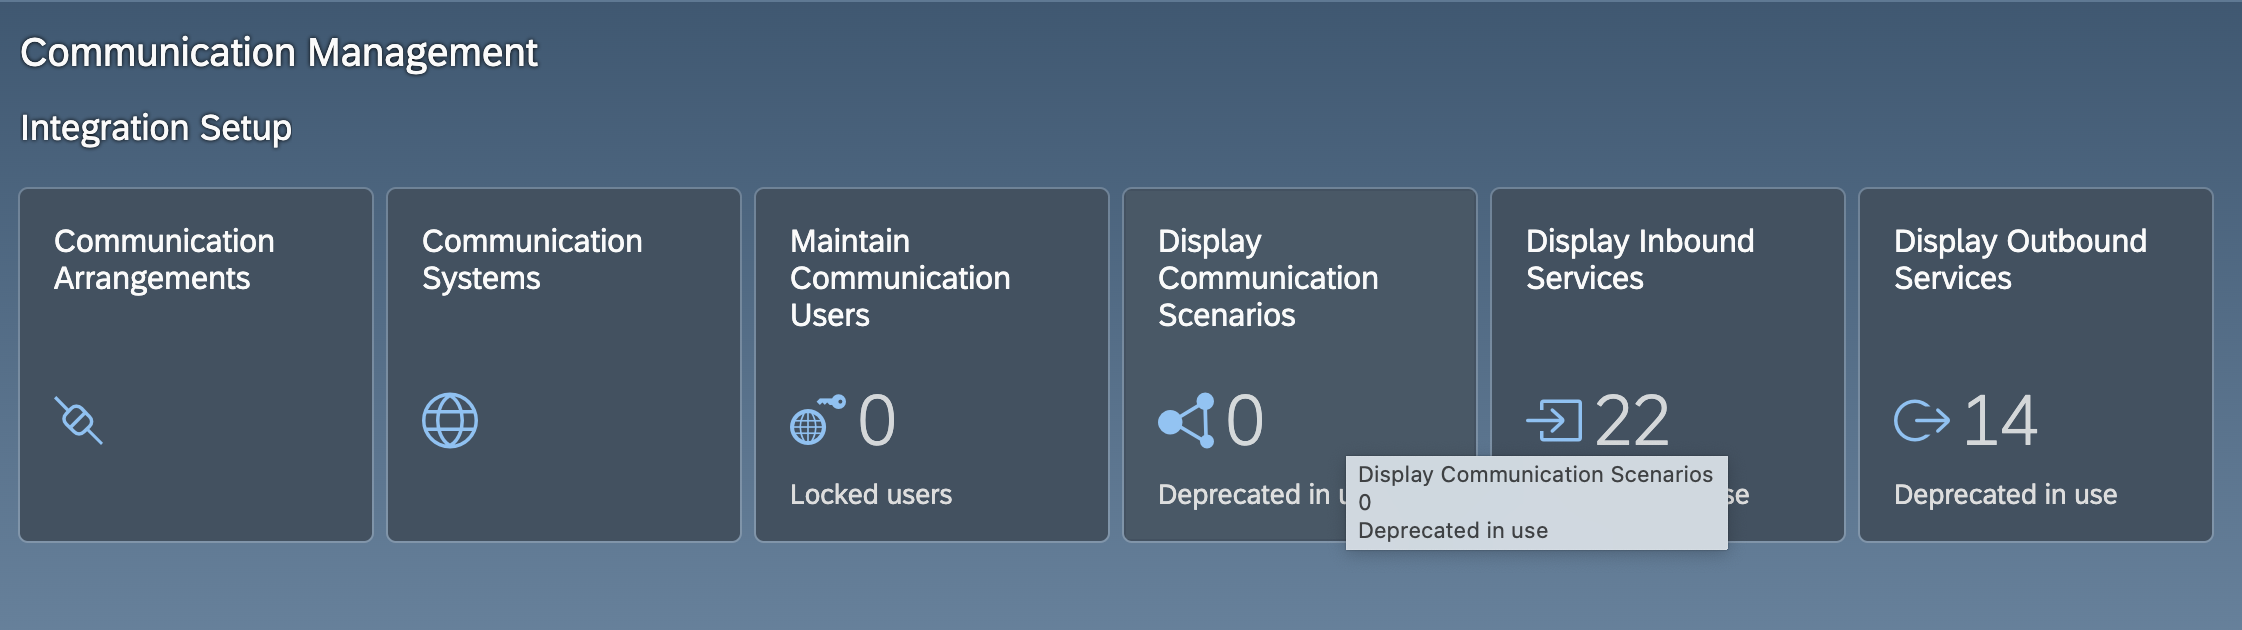
Task: Click the 0 count on Display Communication Scenarios tile
Action: (1245, 420)
